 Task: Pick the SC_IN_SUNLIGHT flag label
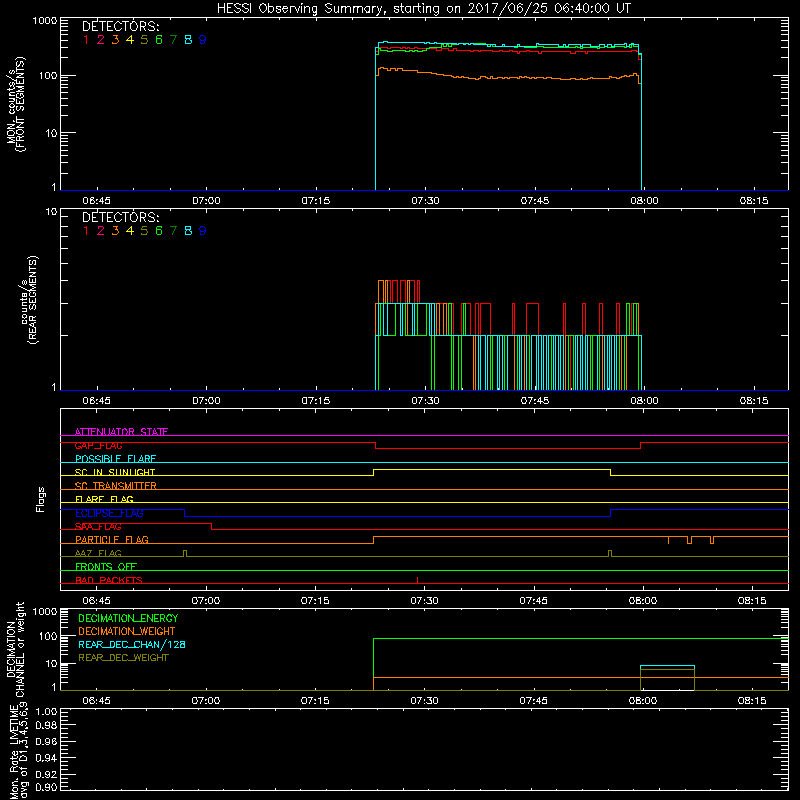point(115,472)
